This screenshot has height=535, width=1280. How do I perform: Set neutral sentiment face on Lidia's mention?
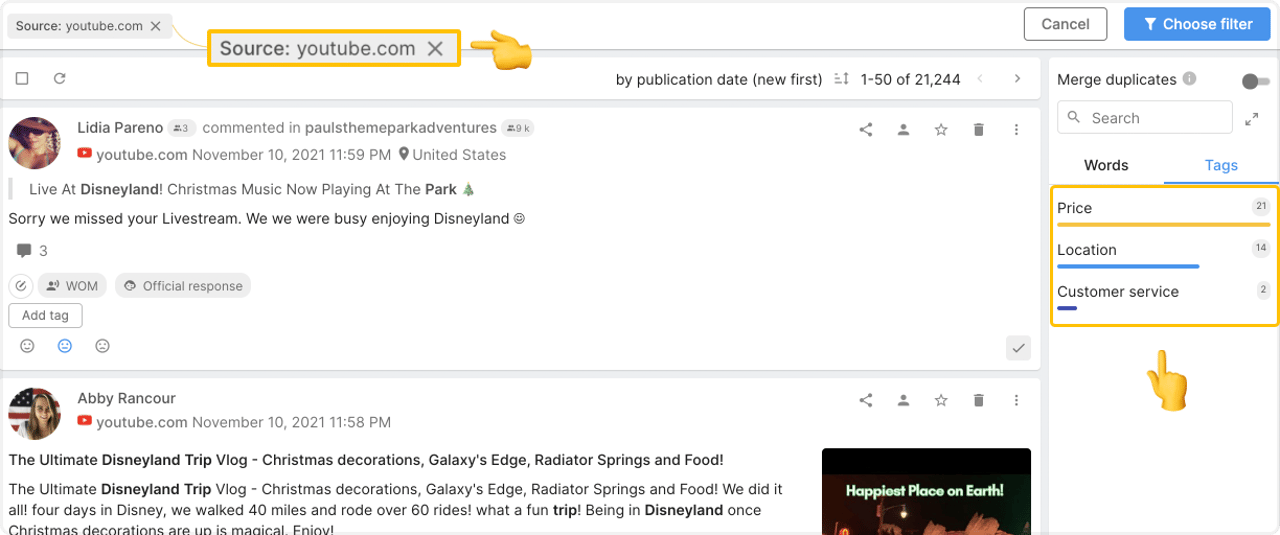65,346
